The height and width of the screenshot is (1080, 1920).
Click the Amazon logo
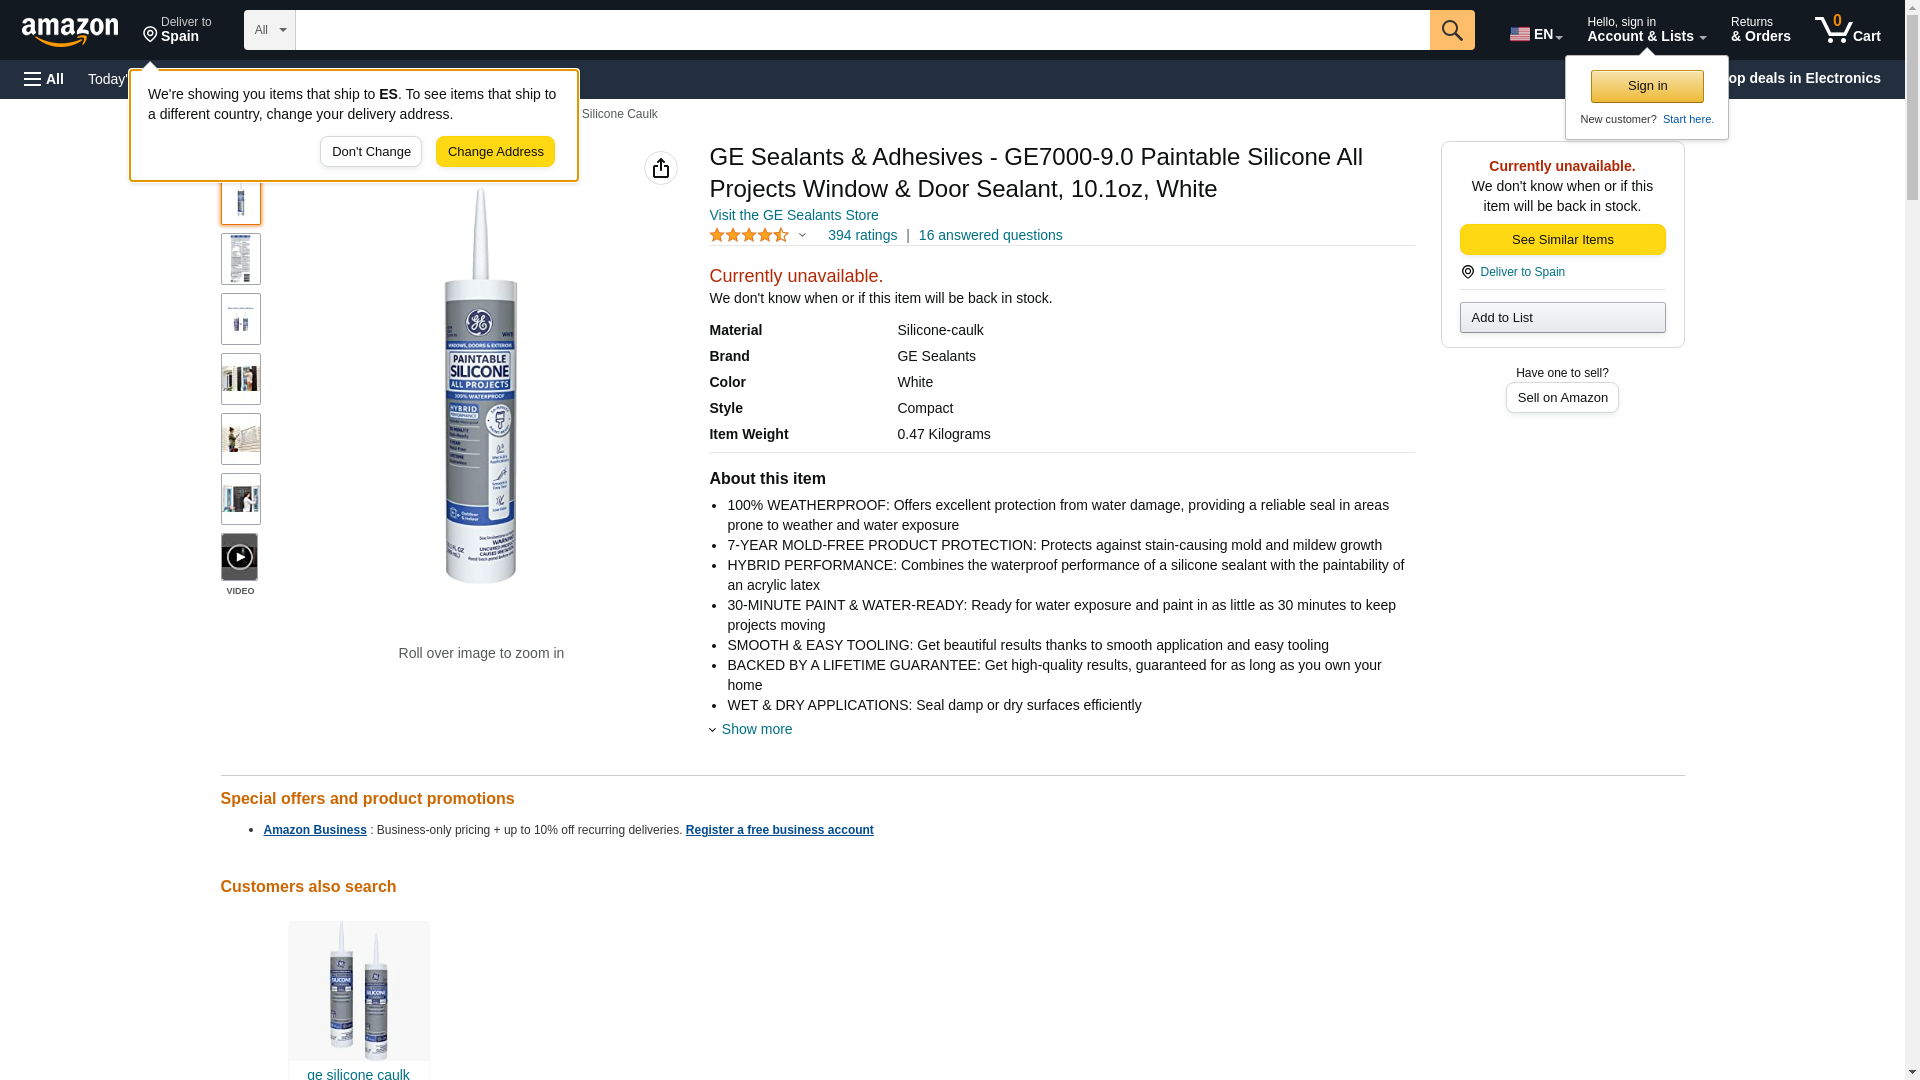[70, 31]
